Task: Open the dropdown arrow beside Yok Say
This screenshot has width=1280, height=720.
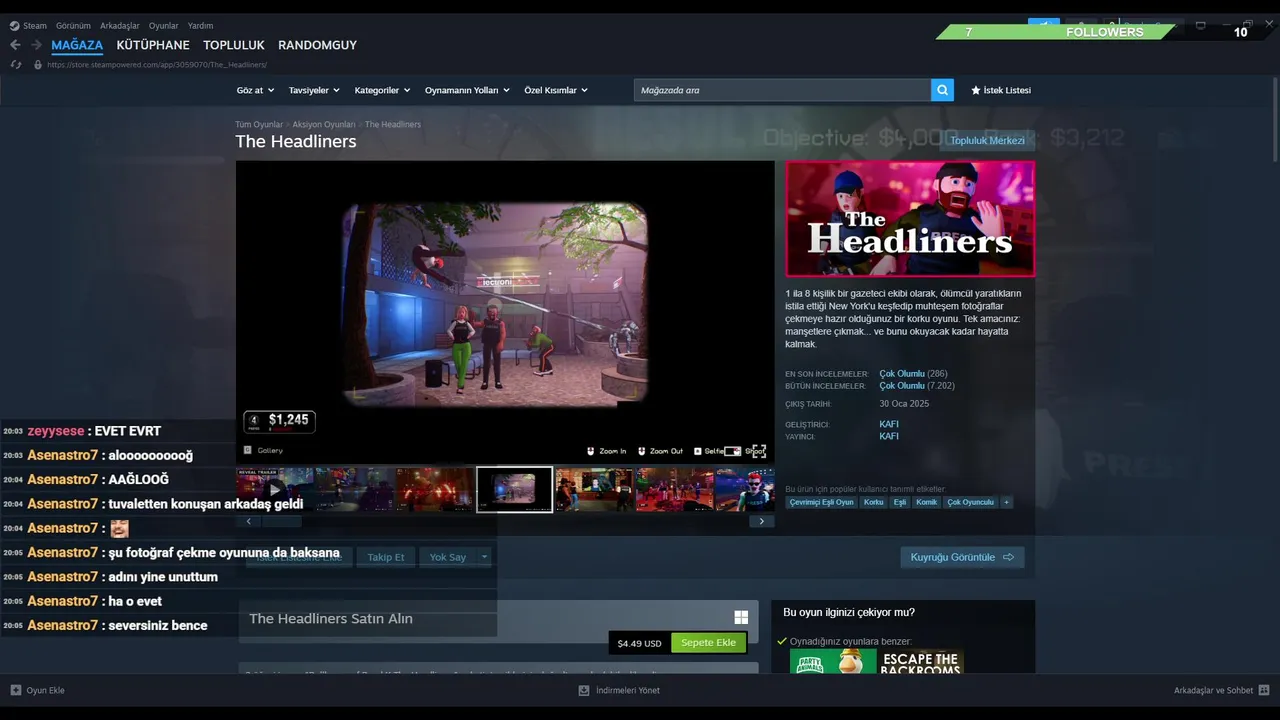Action: 485,557
